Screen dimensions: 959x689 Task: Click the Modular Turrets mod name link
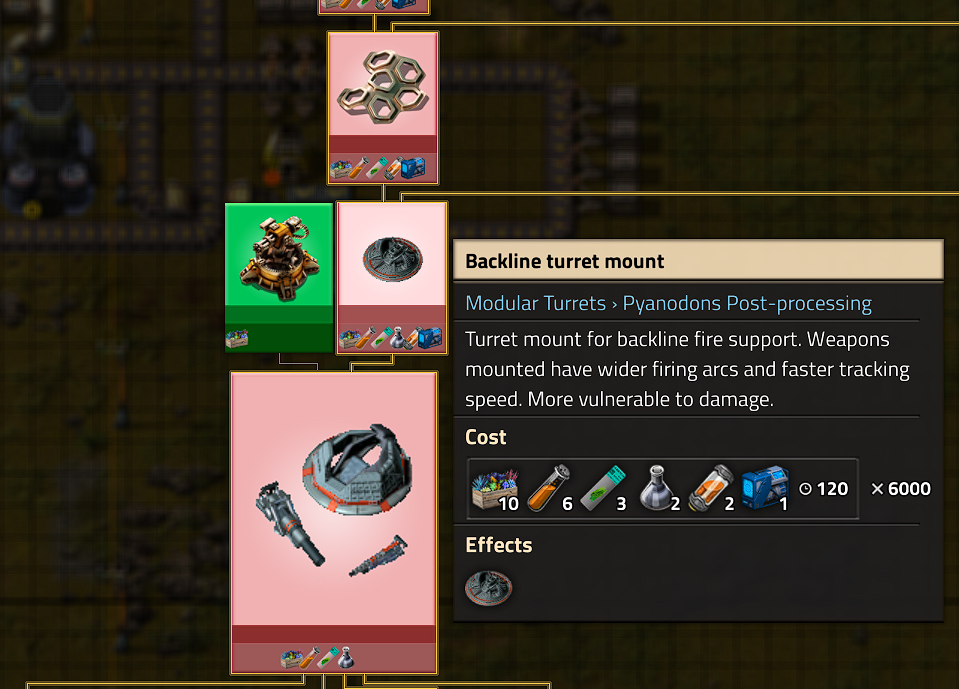(x=535, y=303)
